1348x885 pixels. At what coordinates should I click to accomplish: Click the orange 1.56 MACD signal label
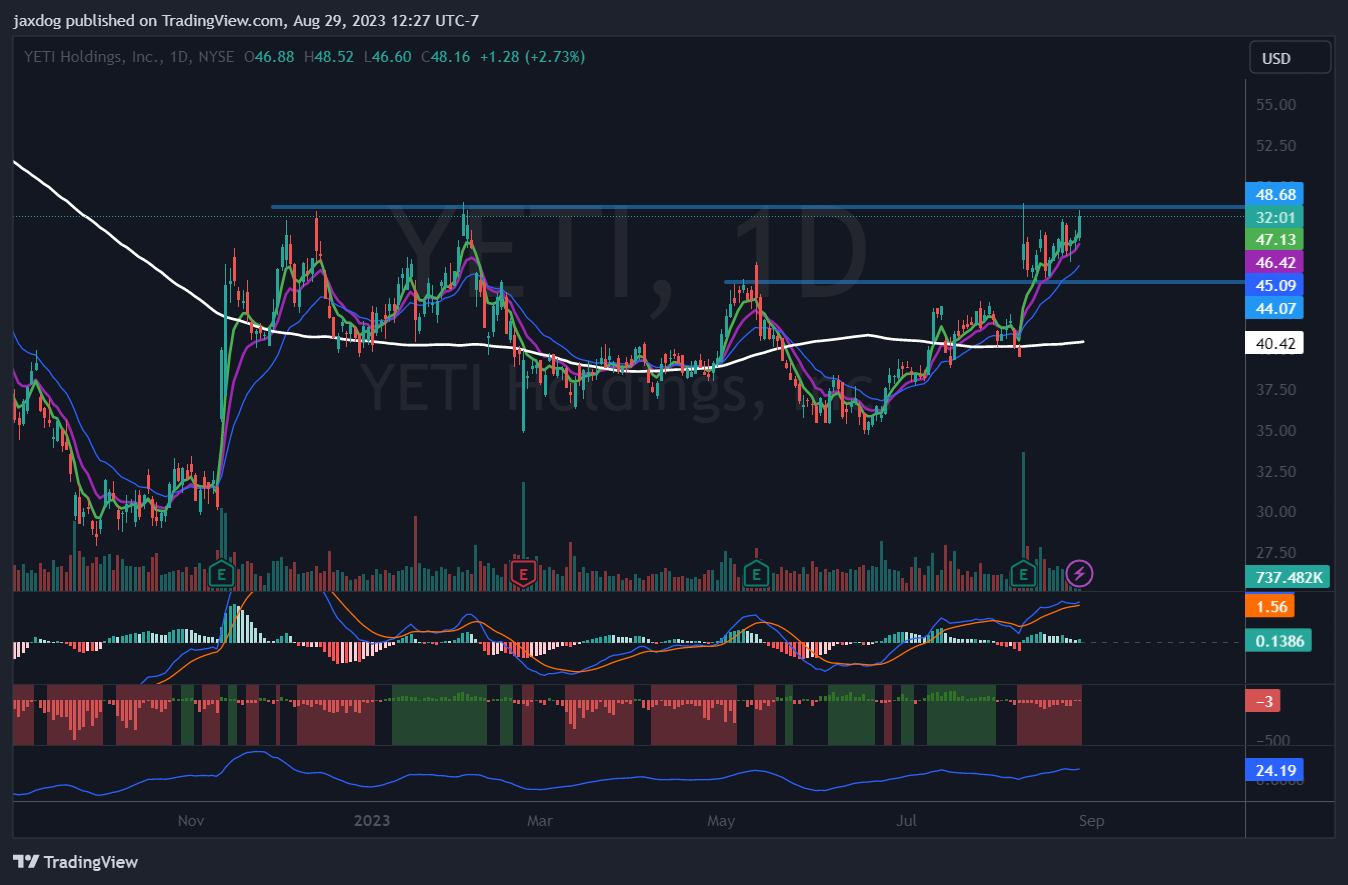click(1270, 606)
